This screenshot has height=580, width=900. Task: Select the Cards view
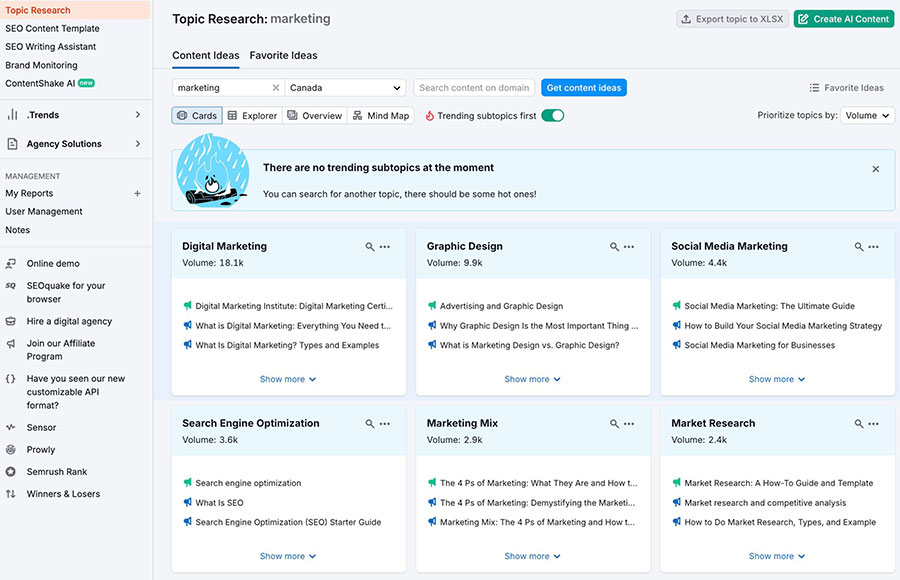coord(197,115)
